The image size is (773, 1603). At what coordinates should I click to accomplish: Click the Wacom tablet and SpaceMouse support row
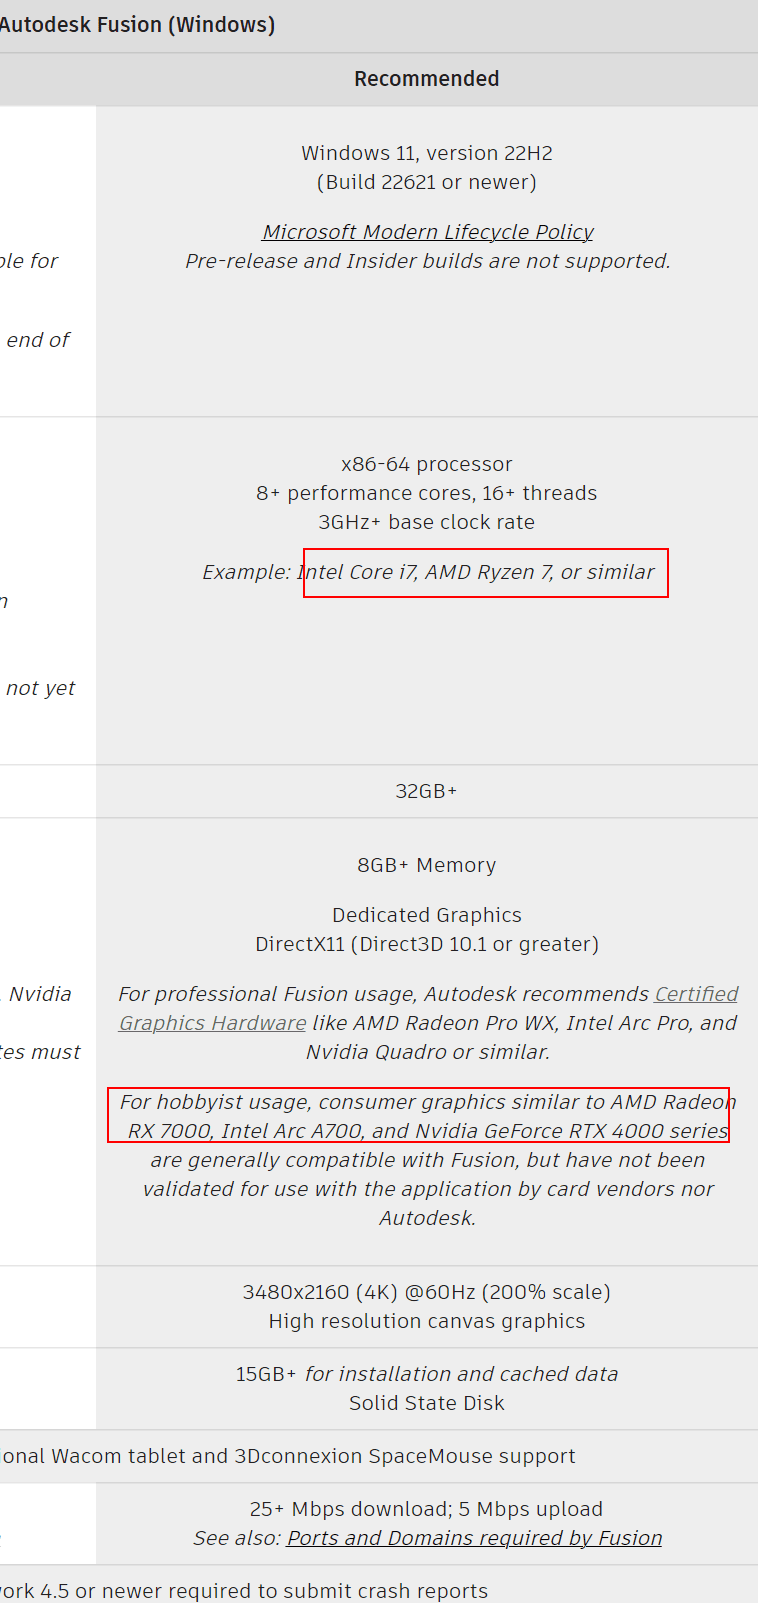pyautogui.click(x=379, y=1456)
